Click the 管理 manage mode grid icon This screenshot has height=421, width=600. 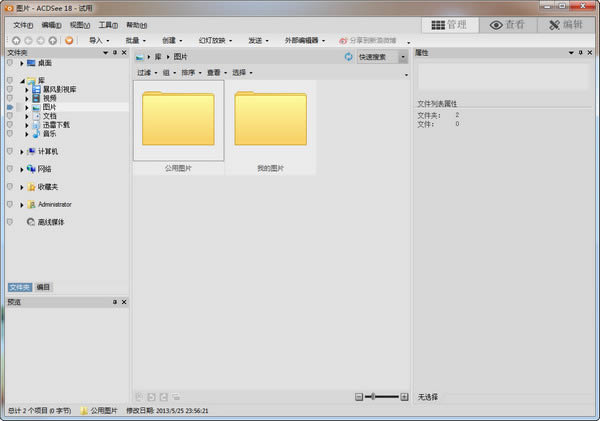tap(438, 25)
